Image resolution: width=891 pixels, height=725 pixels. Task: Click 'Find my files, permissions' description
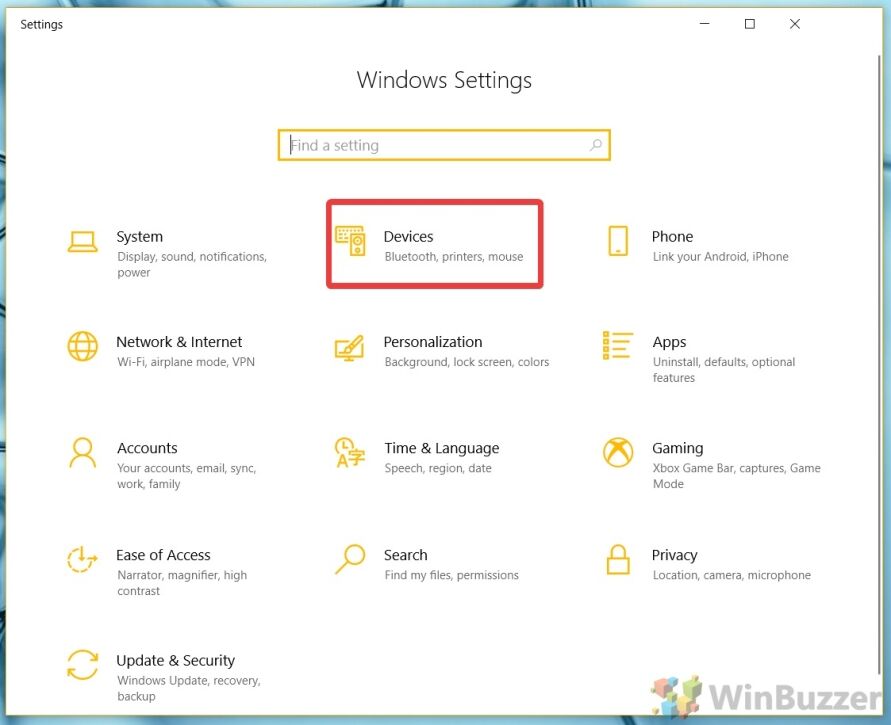(x=451, y=575)
